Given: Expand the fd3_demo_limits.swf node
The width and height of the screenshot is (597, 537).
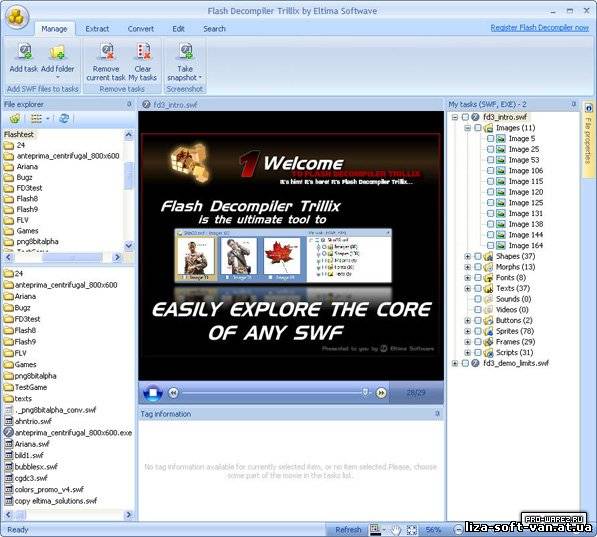Looking at the screenshot, I should (x=455, y=363).
